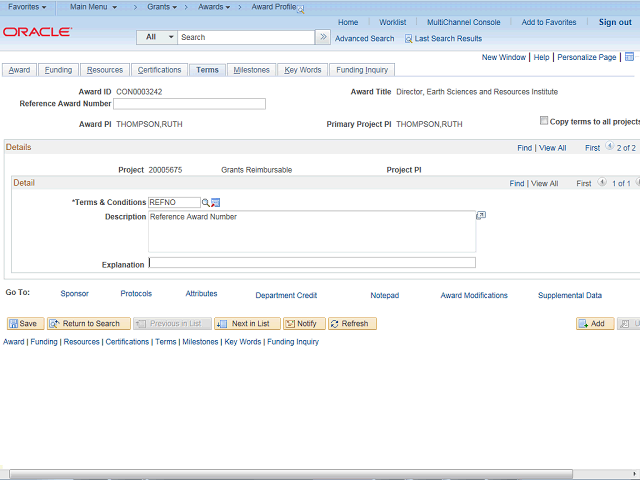Go to Sponsor link
Screen dimensions: 640x480
[x=74, y=293]
